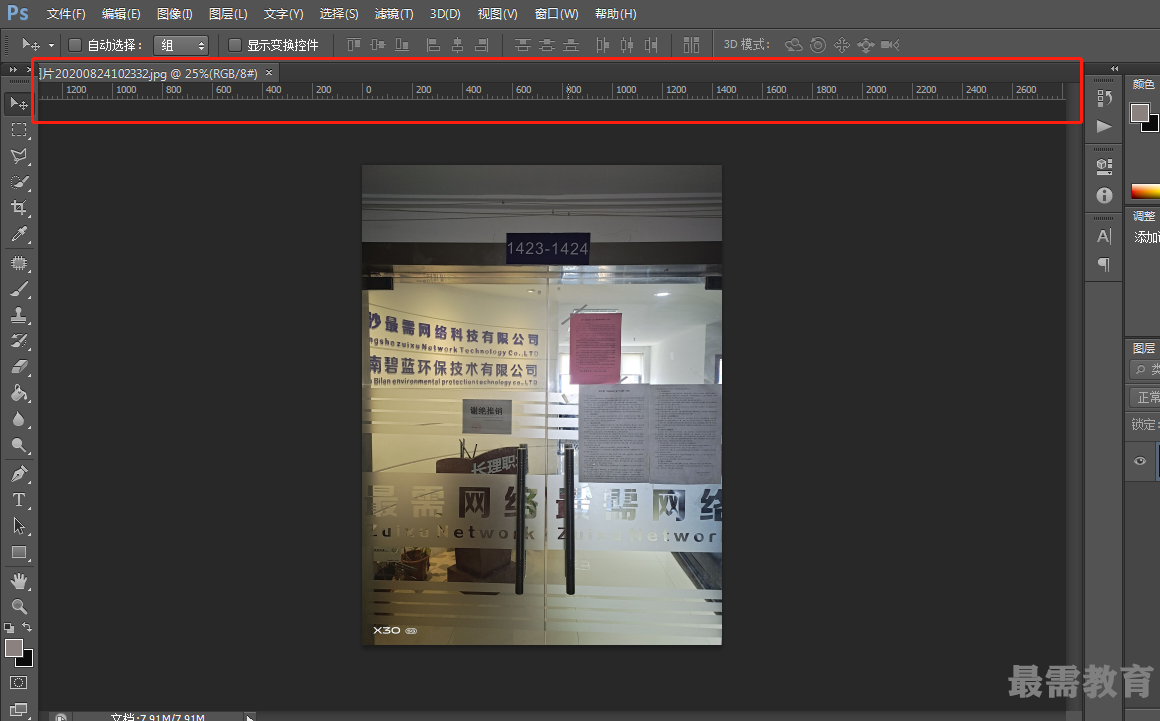
Task: Switch to the 图层 panel tab
Action: point(1144,348)
